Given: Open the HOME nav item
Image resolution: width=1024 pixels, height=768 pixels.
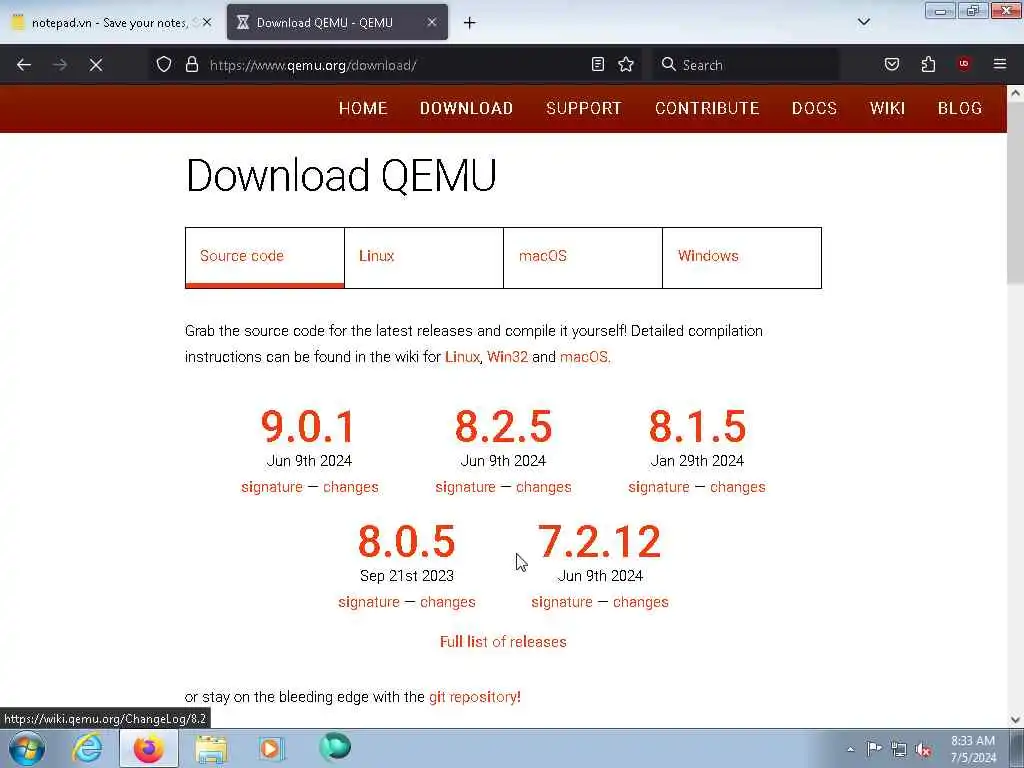Looking at the screenshot, I should (363, 108).
